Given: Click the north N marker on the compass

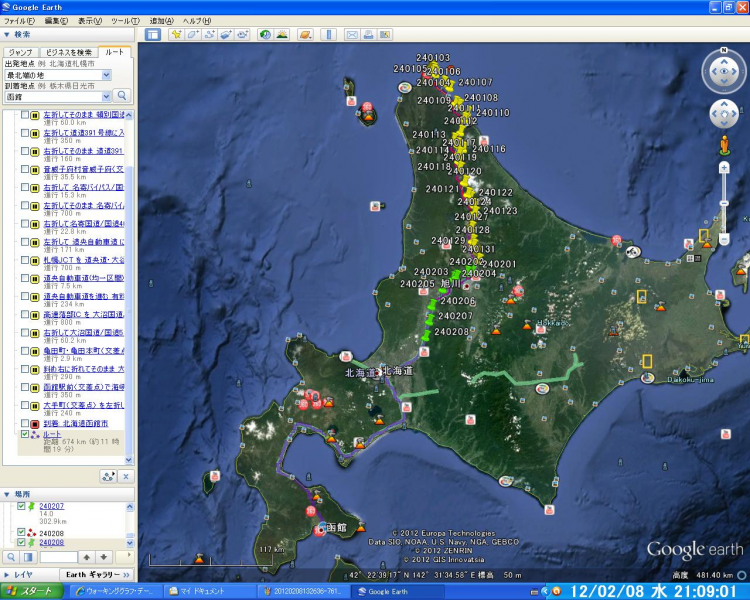Looking at the screenshot, I should (724, 50).
